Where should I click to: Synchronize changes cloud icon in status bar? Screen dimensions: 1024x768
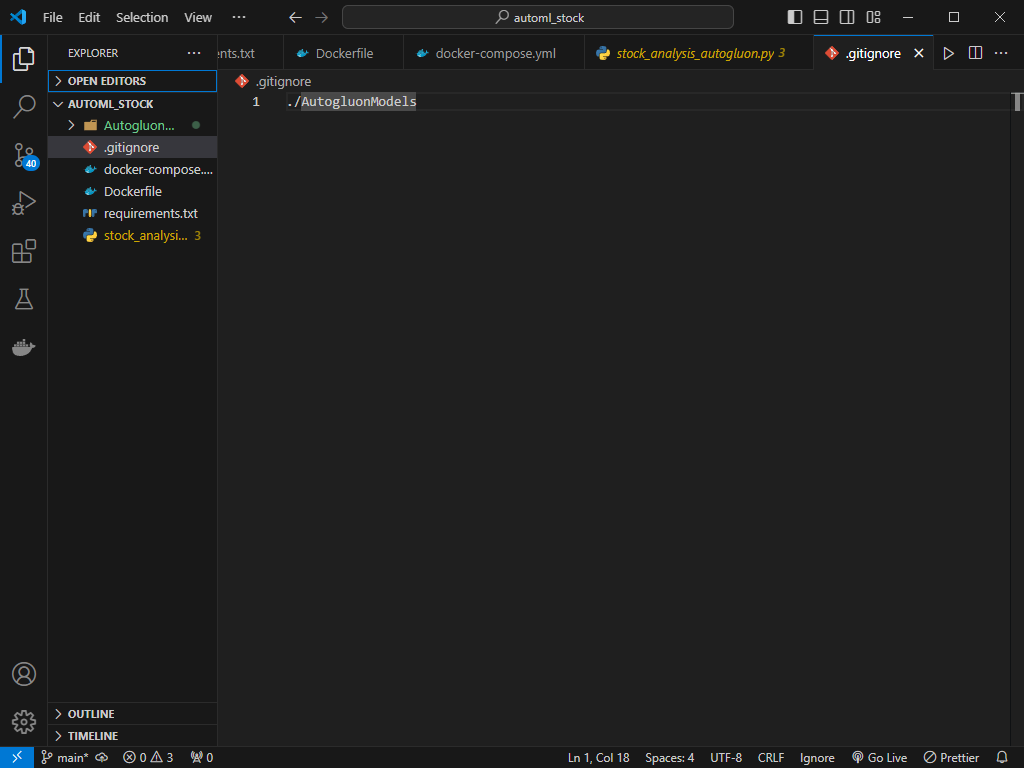point(102,758)
